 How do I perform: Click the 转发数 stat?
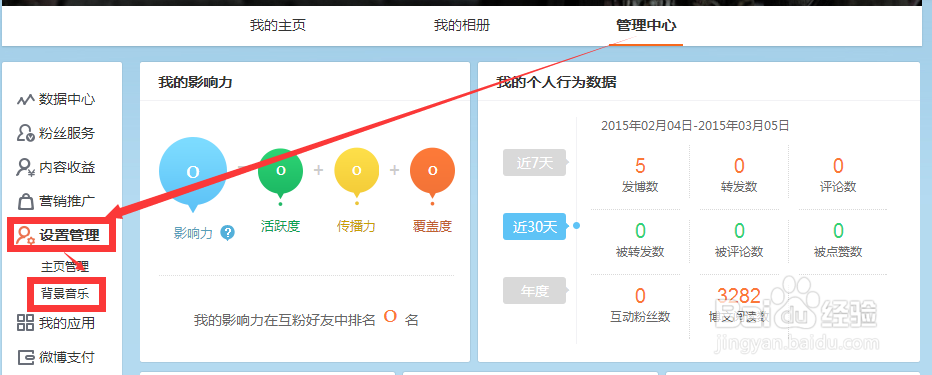[x=739, y=175]
